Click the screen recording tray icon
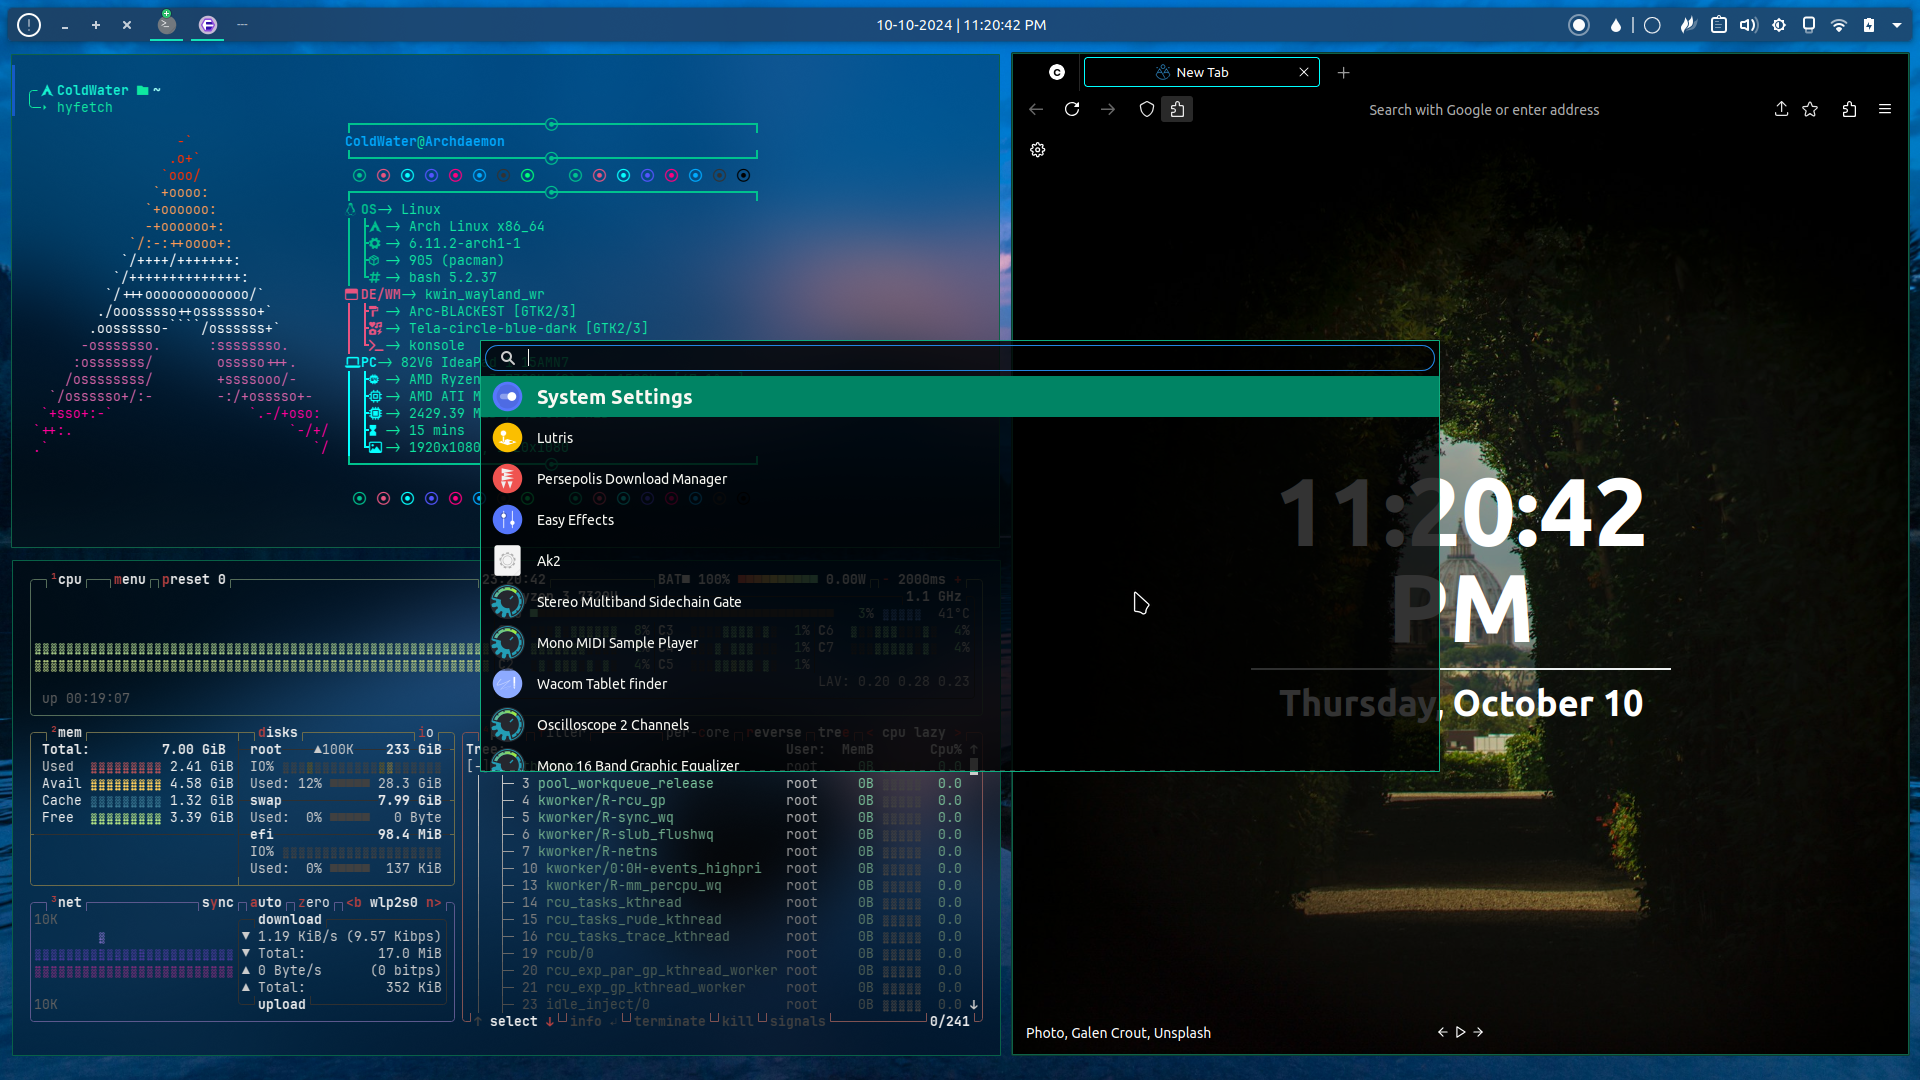This screenshot has height=1080, width=1920. click(x=1579, y=25)
